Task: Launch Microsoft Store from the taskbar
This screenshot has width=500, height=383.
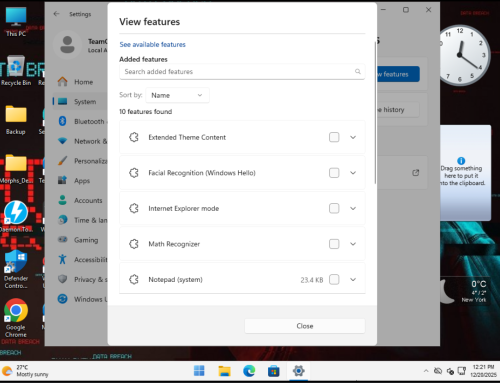Action: click(274, 371)
